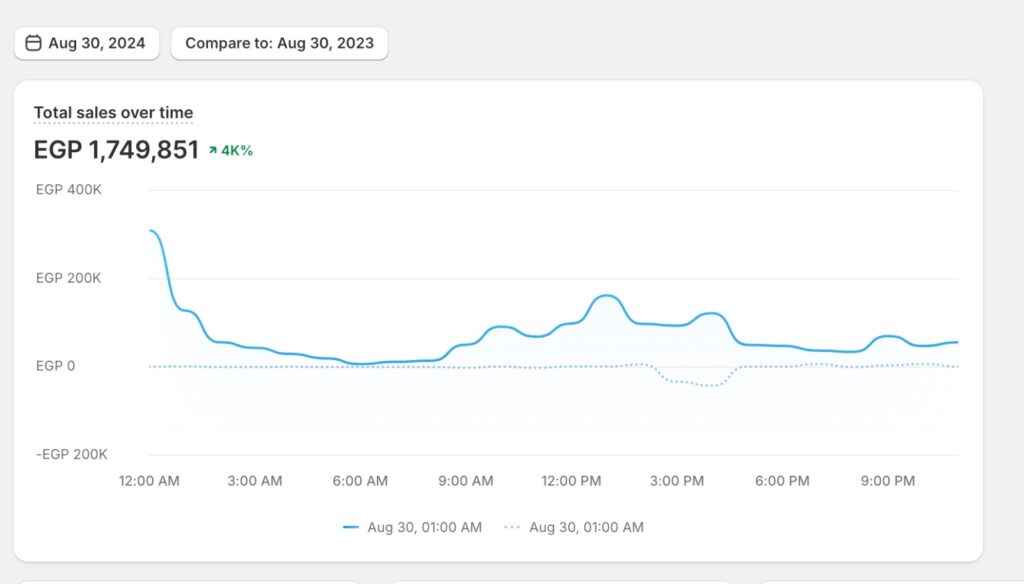The height and width of the screenshot is (584, 1024).
Task: Open the Compare to: Aug 30, 2023 selector
Action: pos(279,43)
